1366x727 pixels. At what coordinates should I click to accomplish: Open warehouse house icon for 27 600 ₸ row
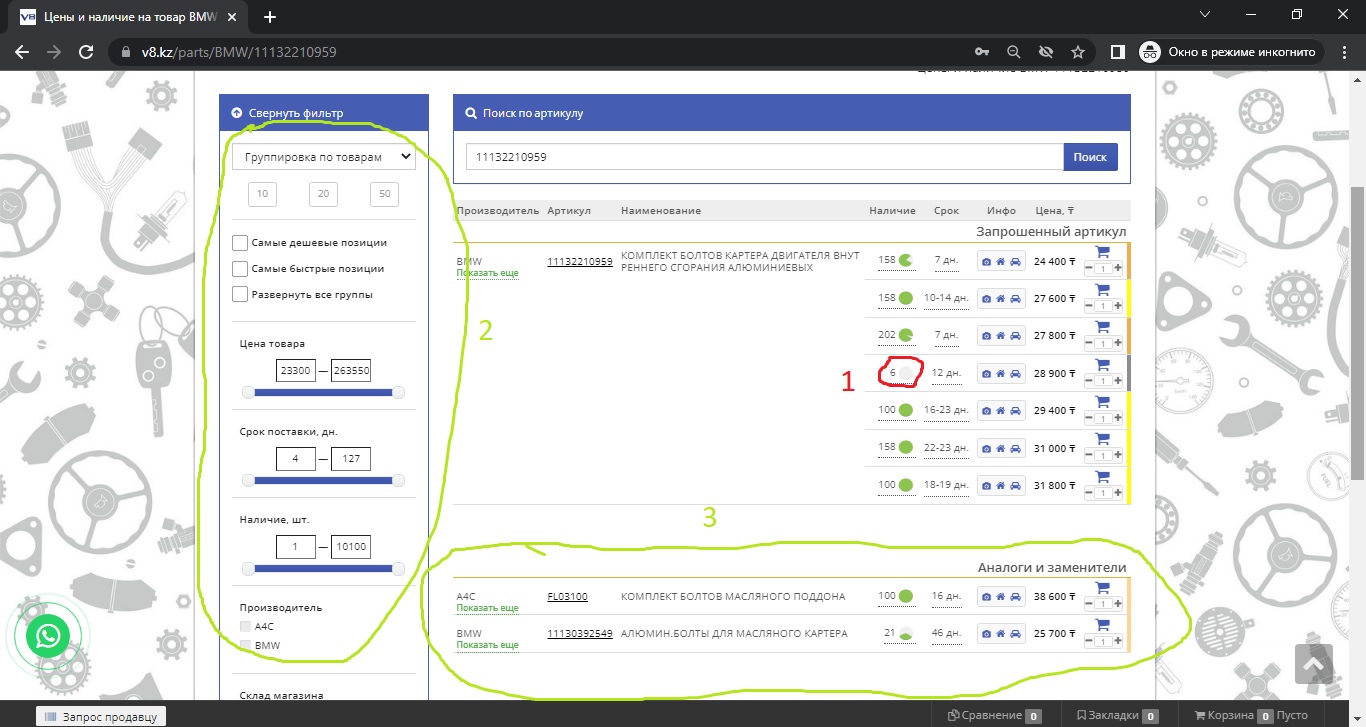click(1001, 298)
